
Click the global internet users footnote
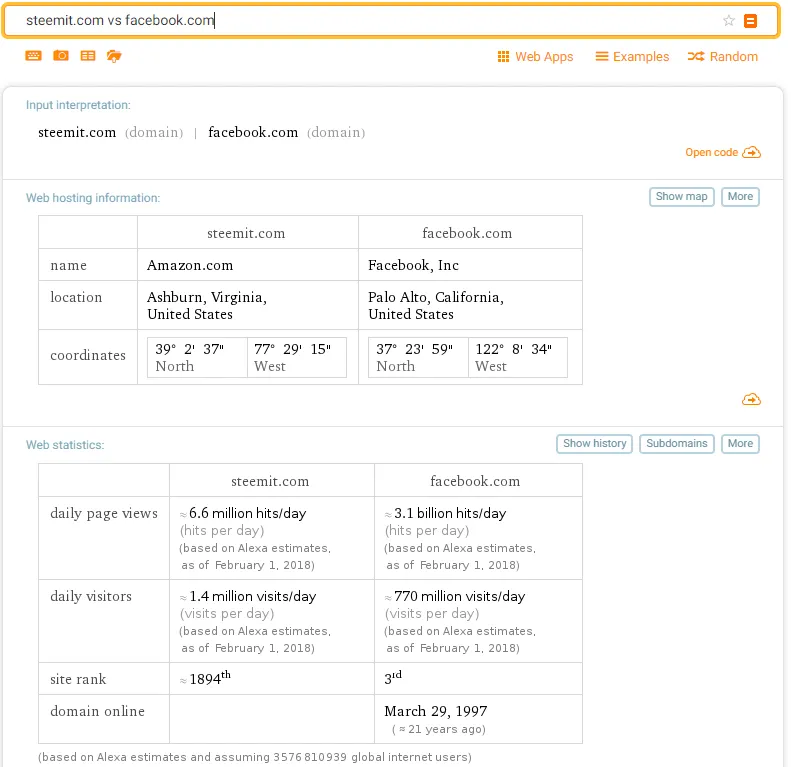click(255, 757)
